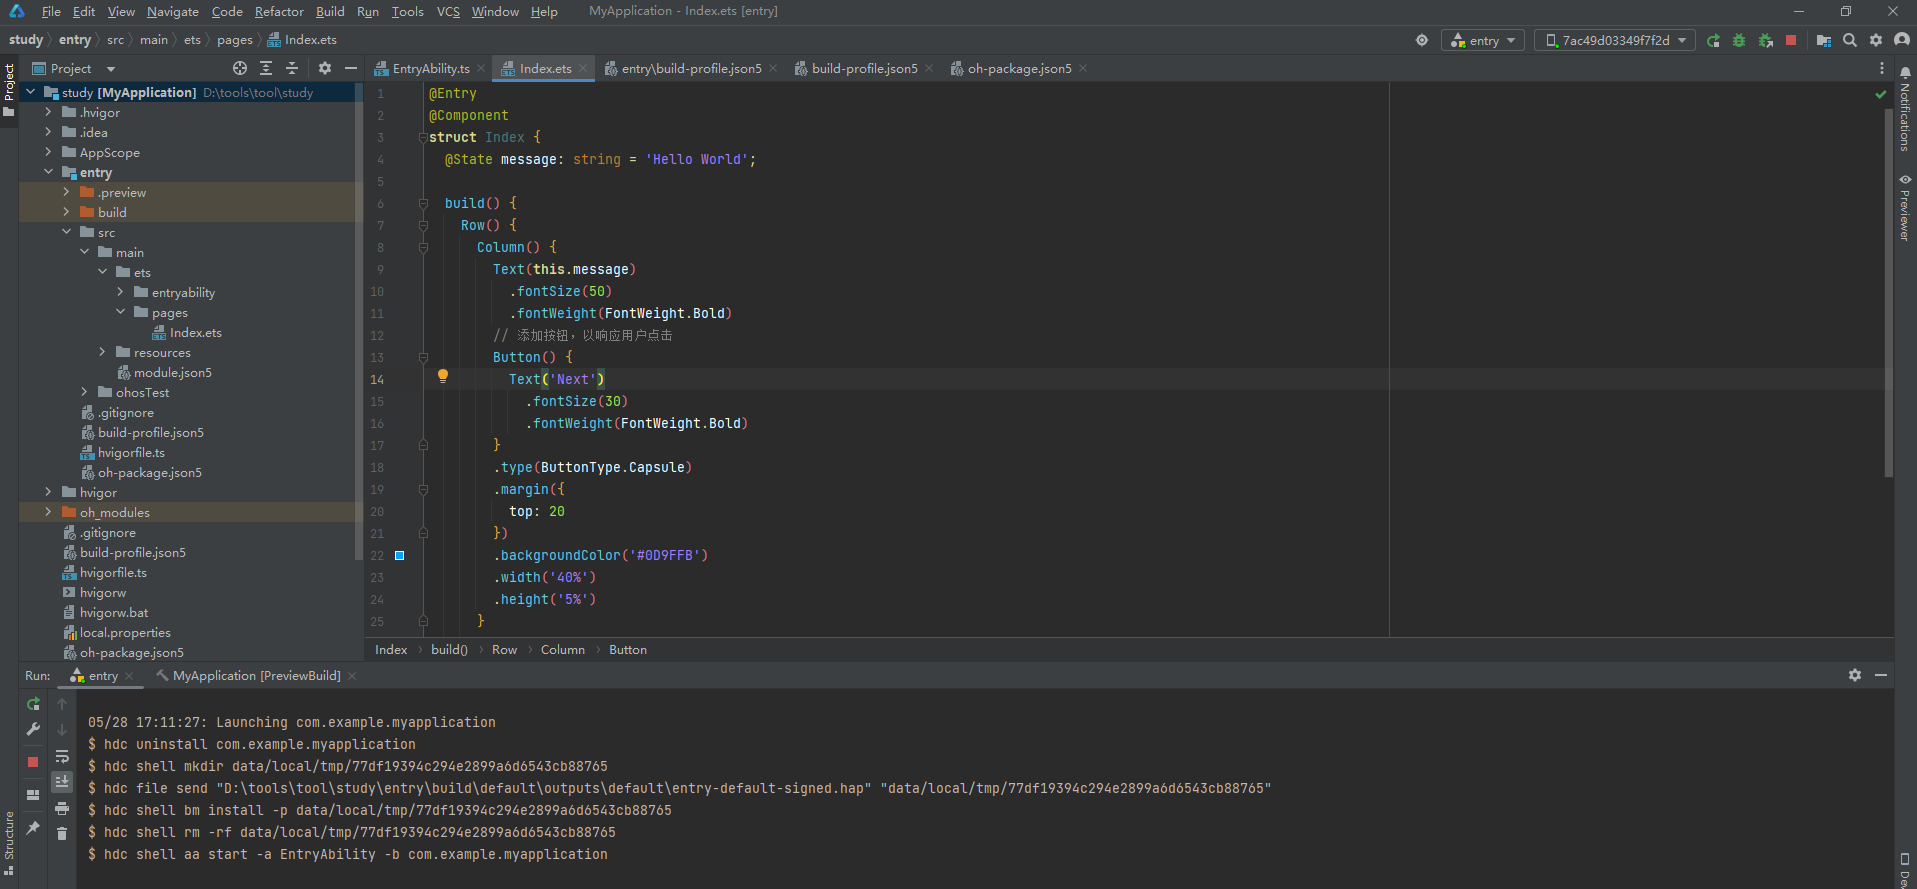This screenshot has width=1917, height=889.
Task: Click the #0D9FFB color swatch in gutter
Action: tap(399, 555)
